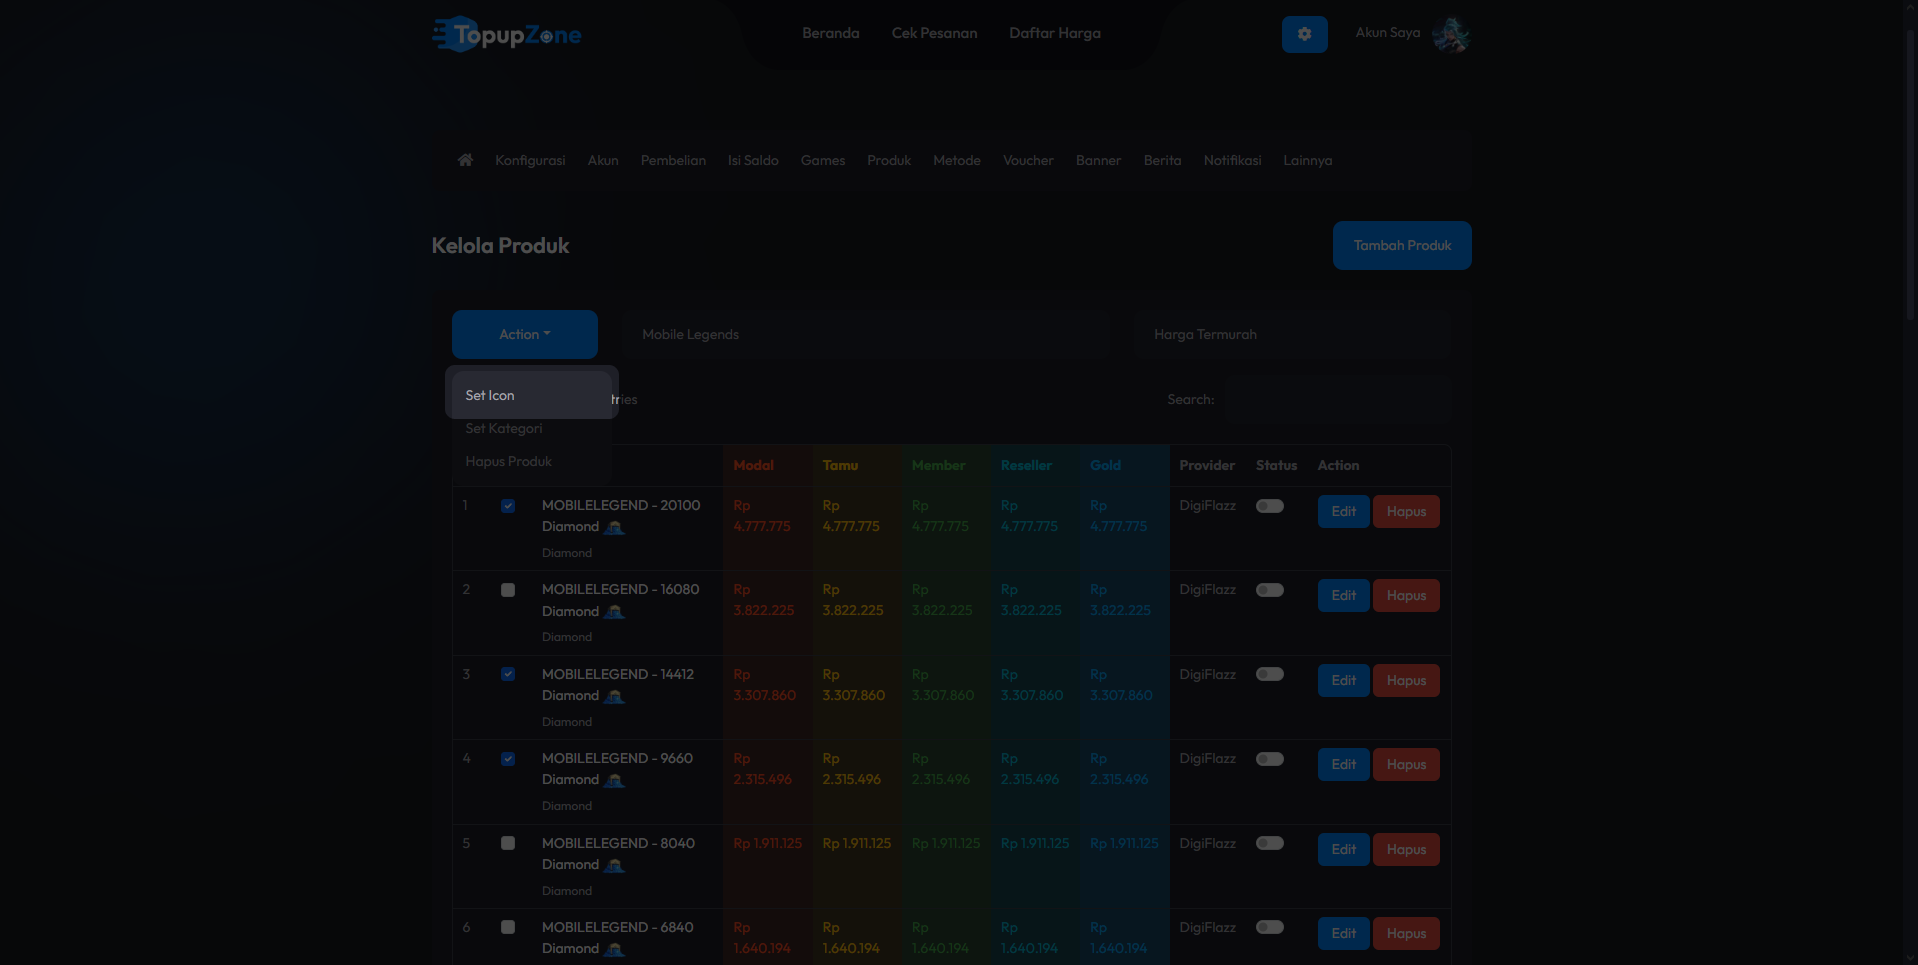Edit the MOBILELEGEND - 9660 product
The image size is (1918, 965).
tap(1343, 764)
